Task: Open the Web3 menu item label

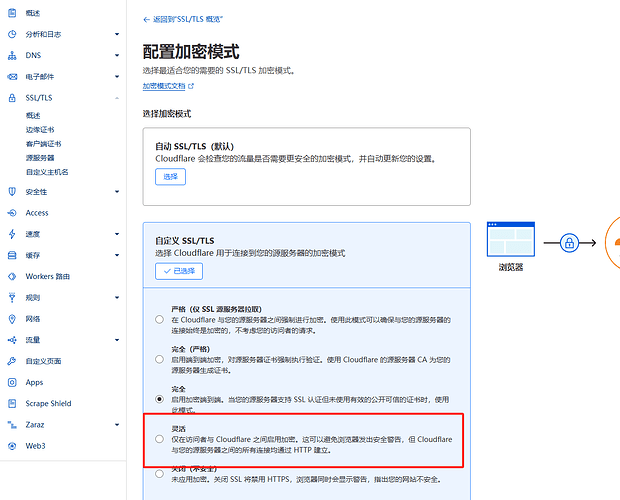Action: pyautogui.click(x=36, y=446)
